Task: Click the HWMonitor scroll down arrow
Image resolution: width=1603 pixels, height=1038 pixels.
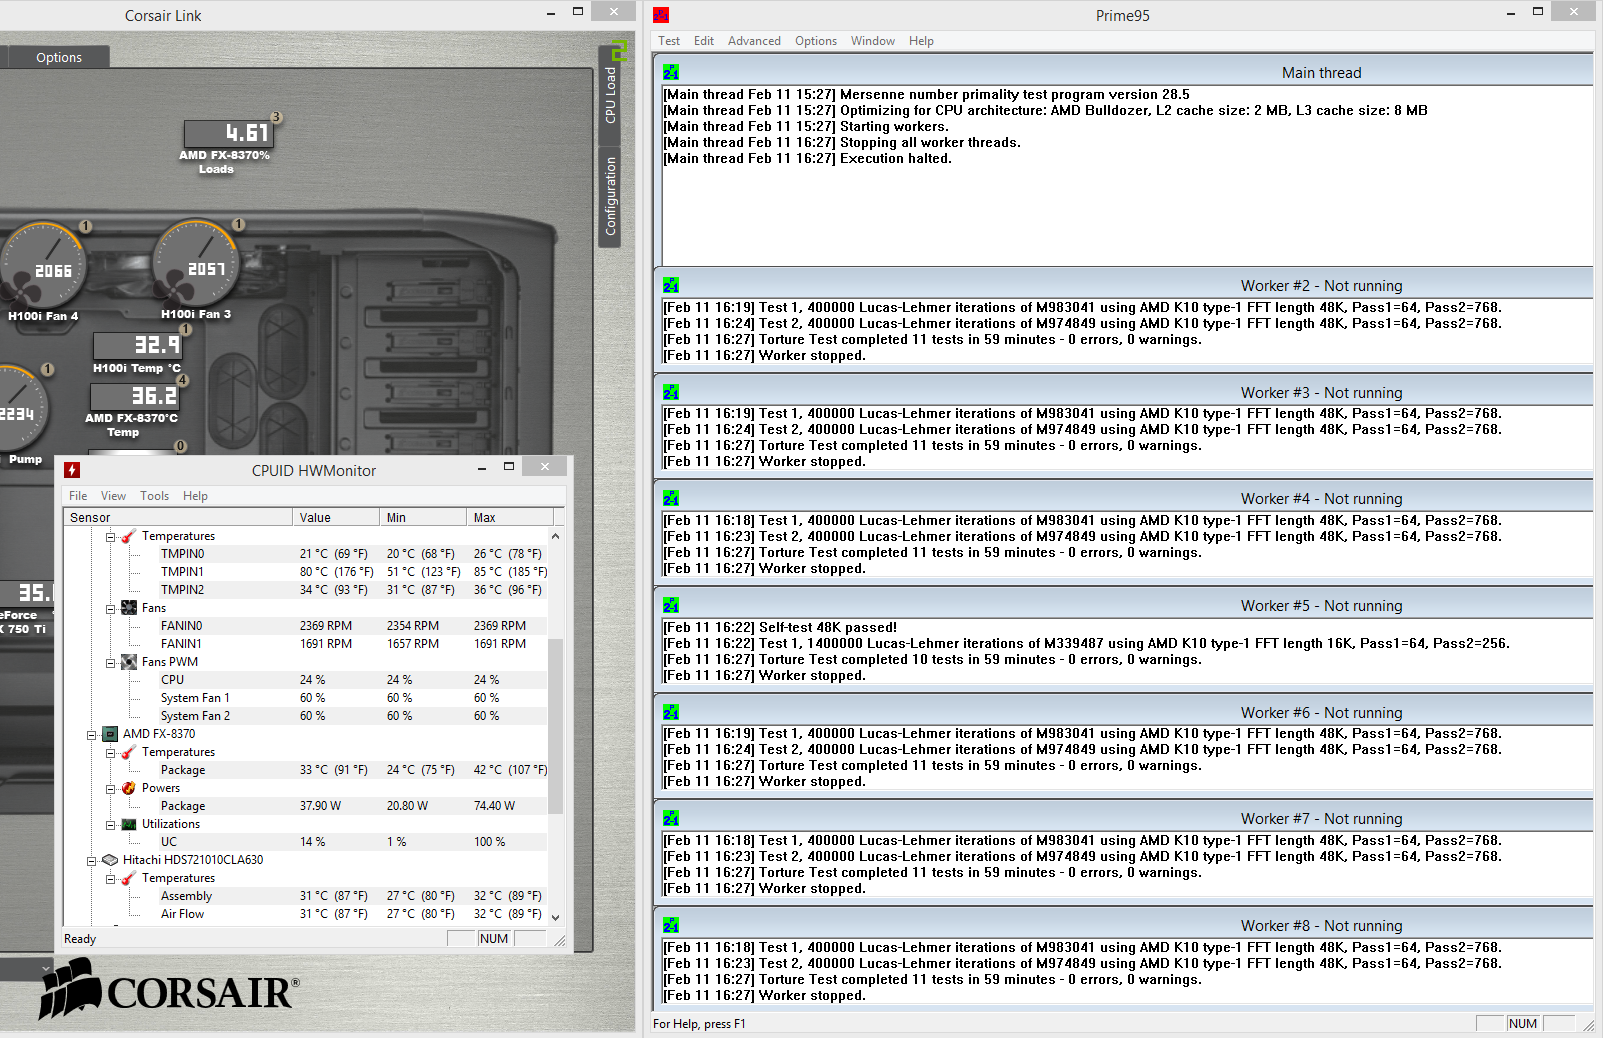Action: click(x=555, y=917)
